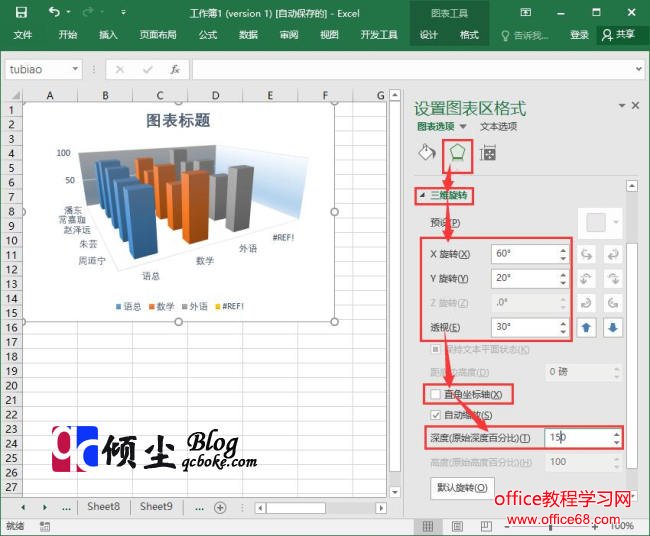Open the 文件 menu
The width and height of the screenshot is (650, 536).
(x=22, y=35)
